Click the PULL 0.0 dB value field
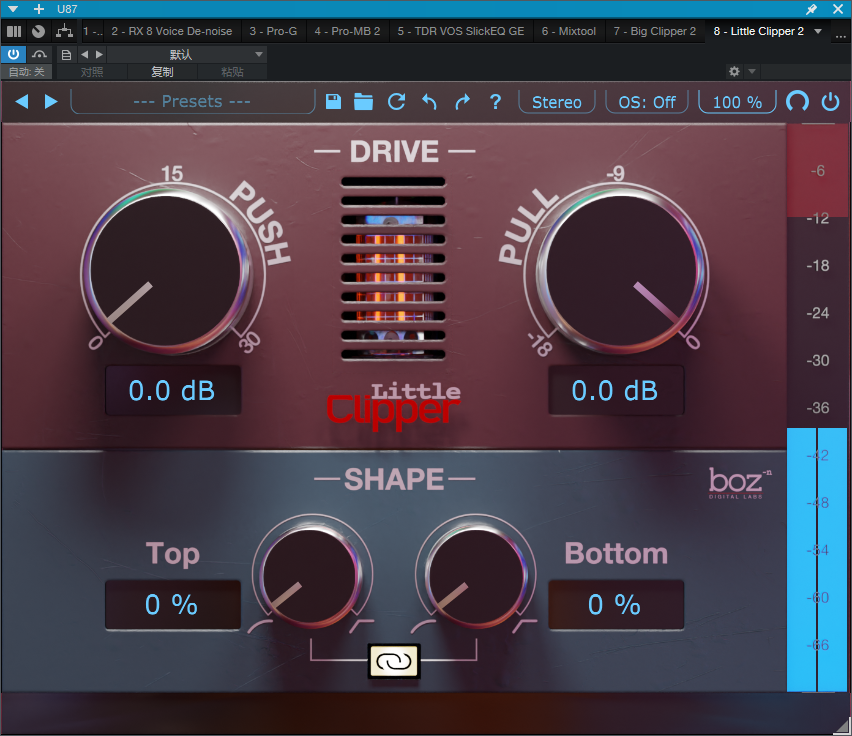Screen dimensions: 852x736 tap(616, 391)
